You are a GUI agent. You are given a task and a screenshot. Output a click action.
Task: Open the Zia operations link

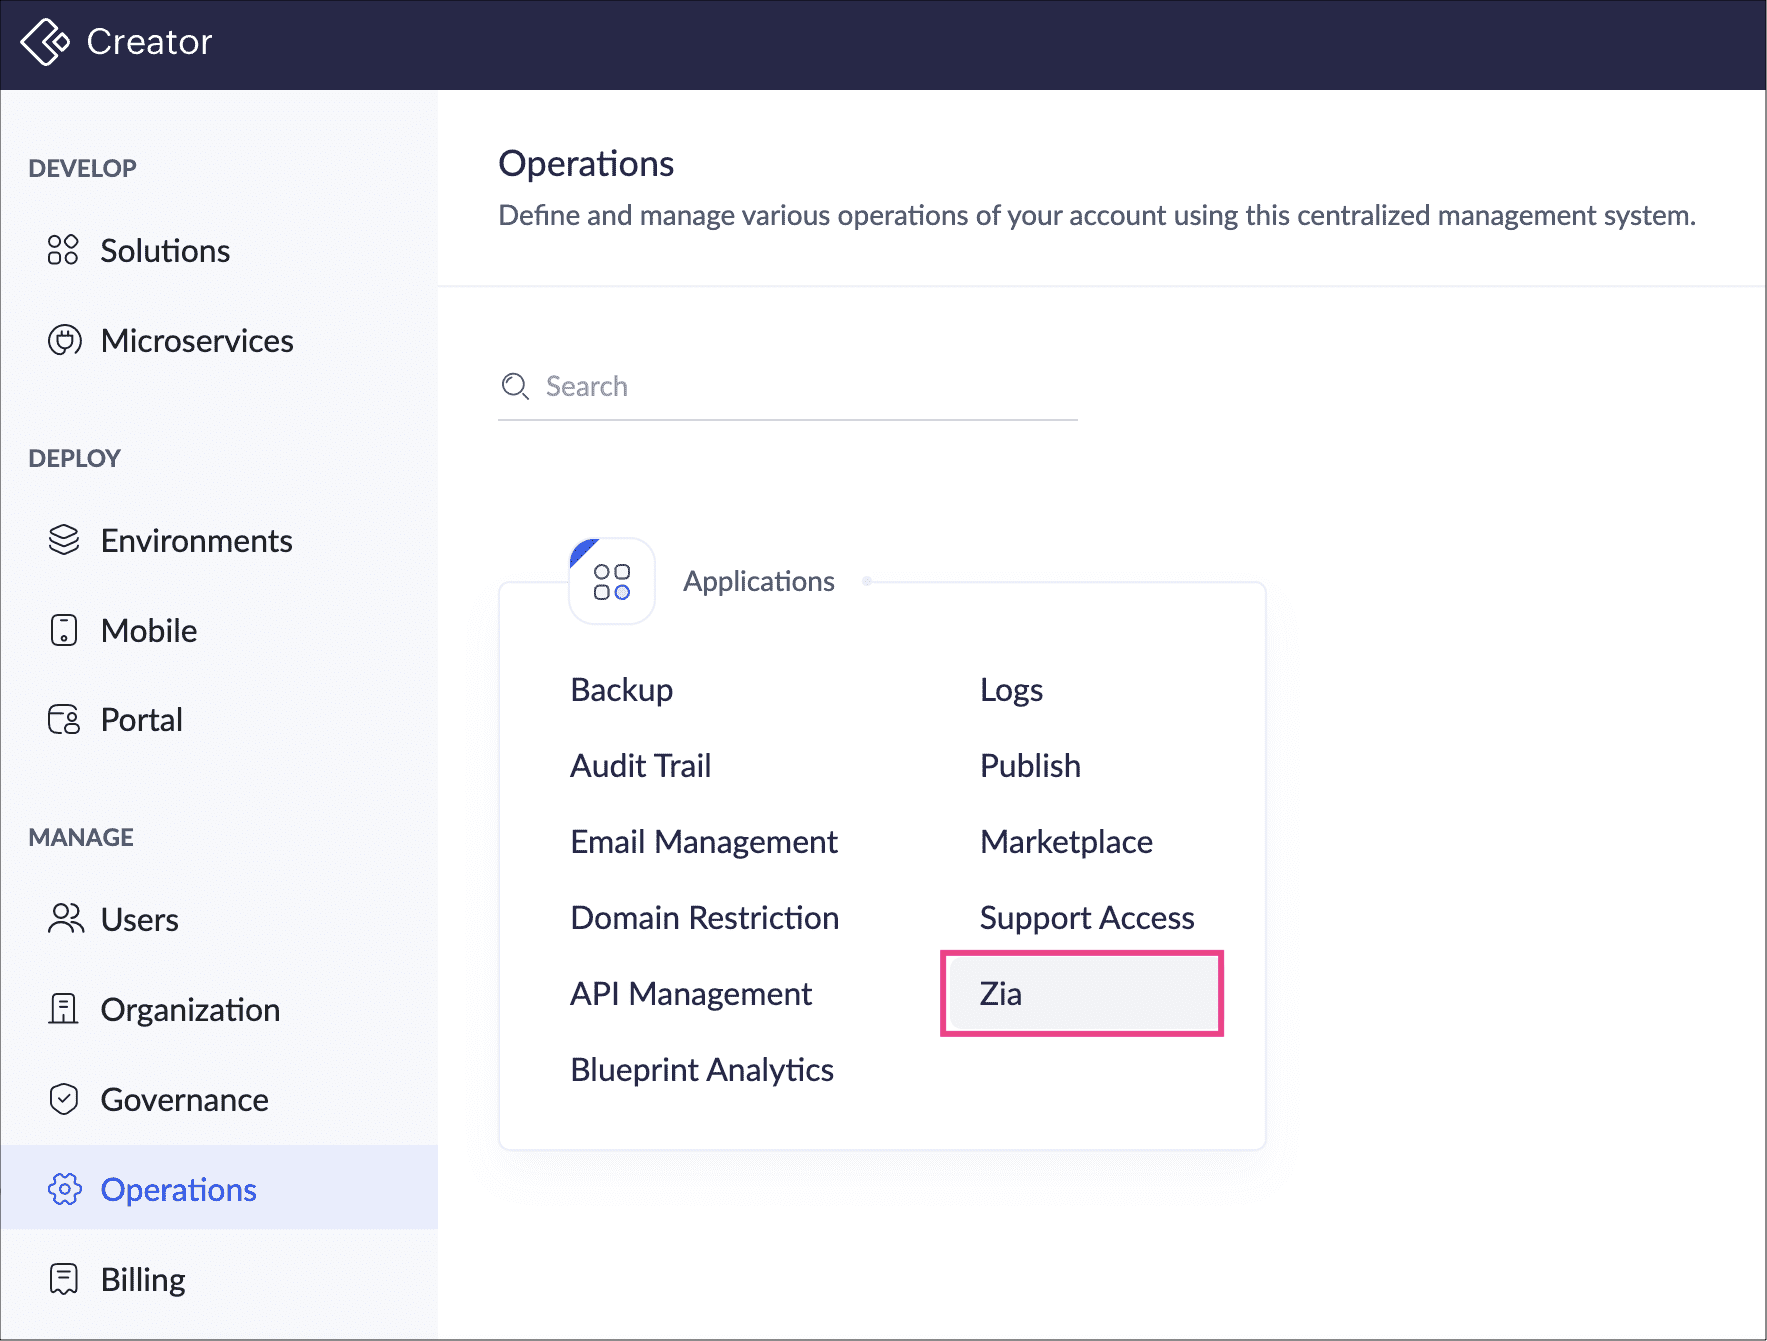point(1001,994)
